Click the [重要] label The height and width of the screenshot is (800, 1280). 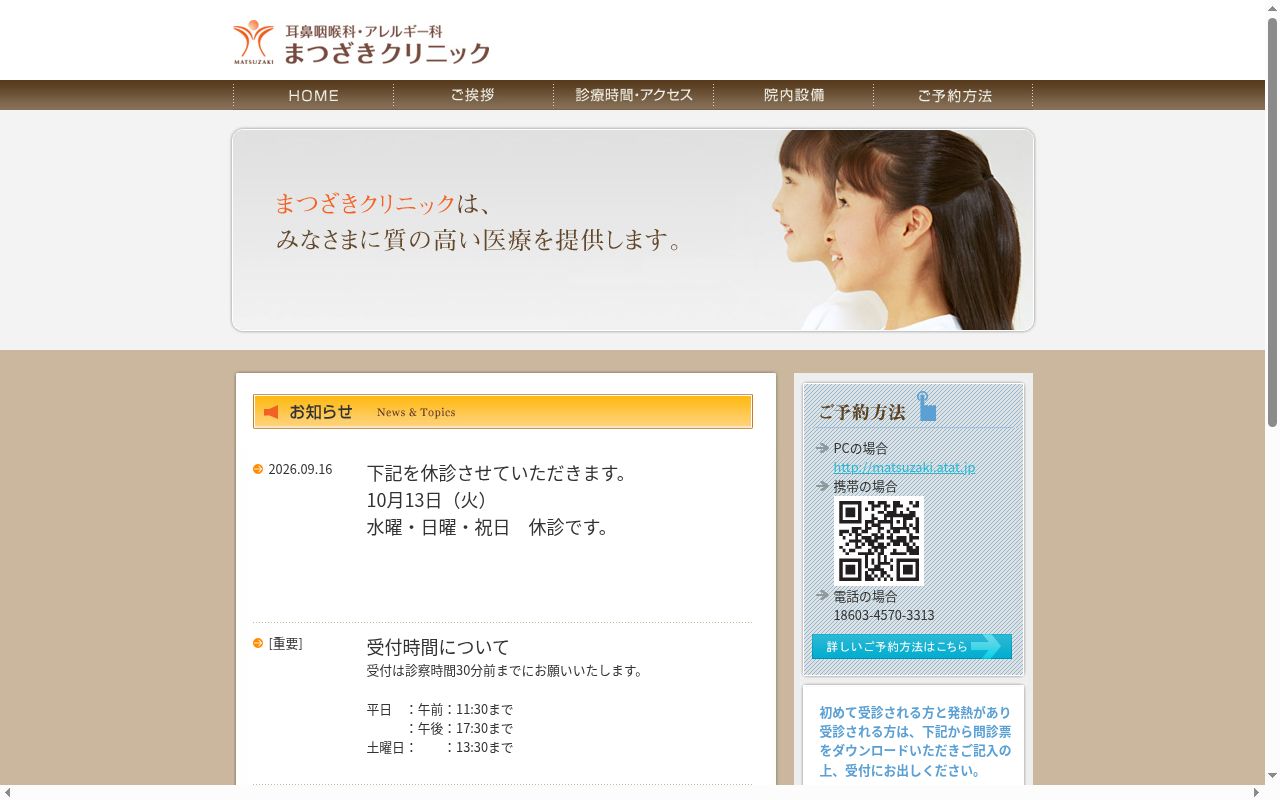pyautogui.click(x=285, y=643)
